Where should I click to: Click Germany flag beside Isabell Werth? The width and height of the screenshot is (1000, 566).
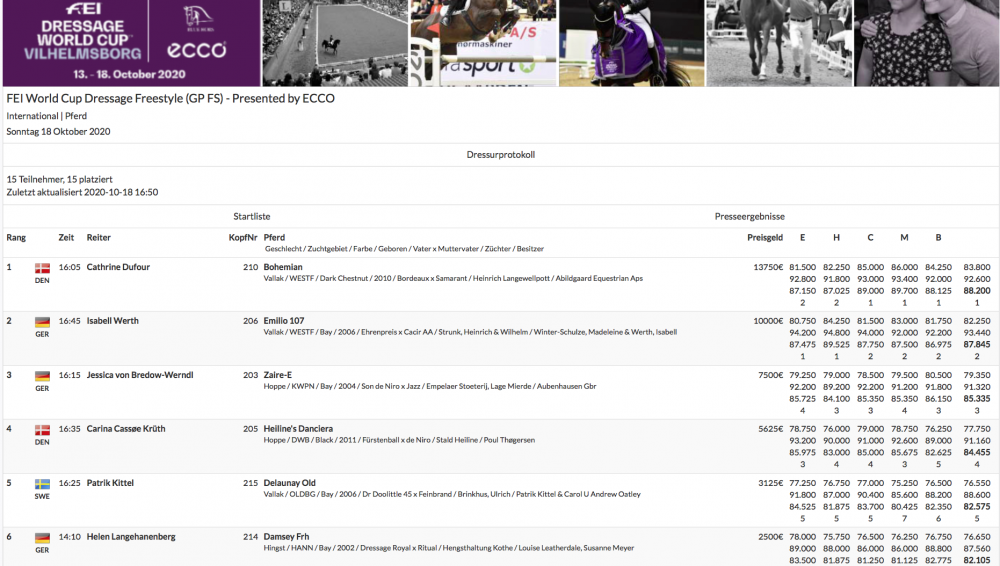[x=42, y=322]
